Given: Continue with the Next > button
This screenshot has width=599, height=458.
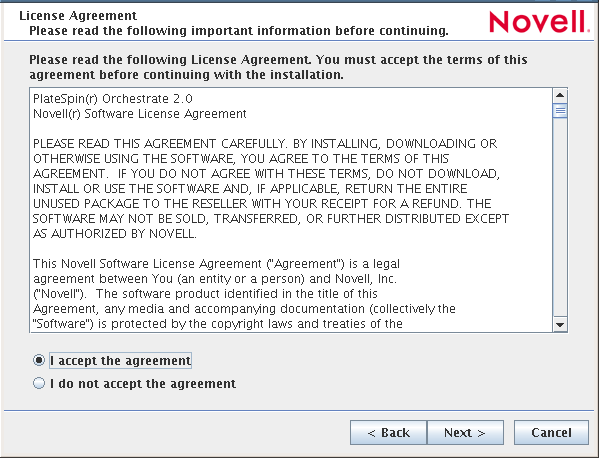Looking at the screenshot, I should coord(465,432).
